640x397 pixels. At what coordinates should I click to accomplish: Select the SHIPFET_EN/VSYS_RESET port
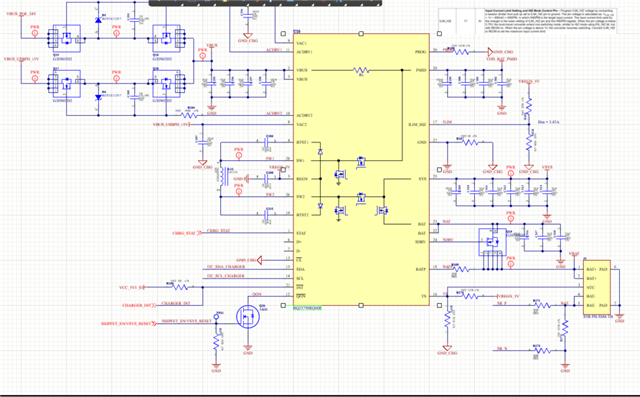point(129,324)
